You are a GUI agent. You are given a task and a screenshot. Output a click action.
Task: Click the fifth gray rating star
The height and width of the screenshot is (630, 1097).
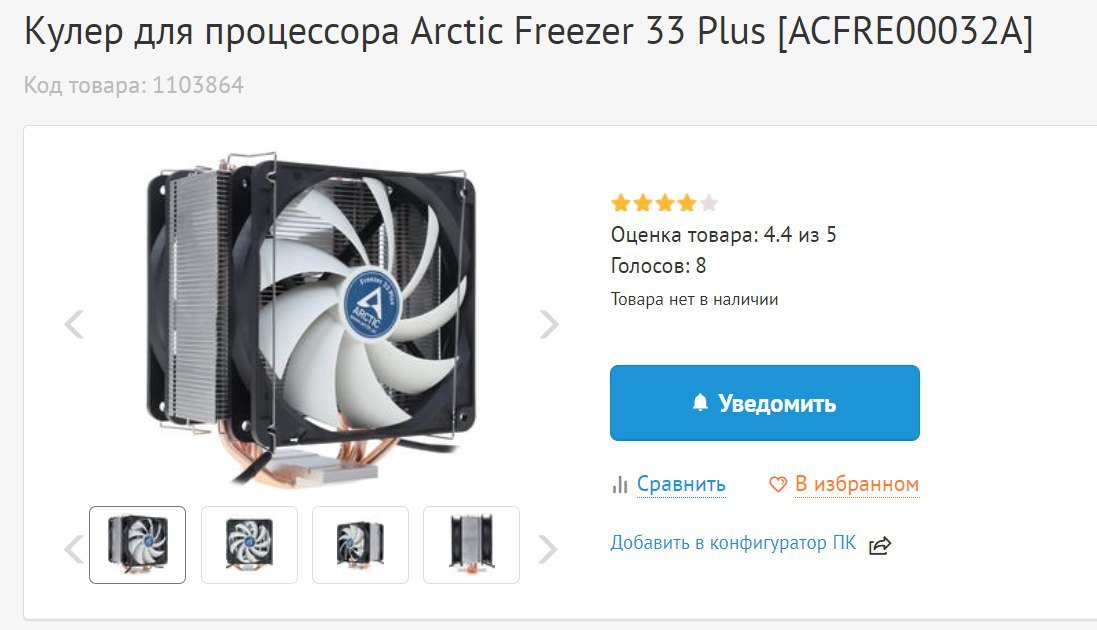coord(709,203)
